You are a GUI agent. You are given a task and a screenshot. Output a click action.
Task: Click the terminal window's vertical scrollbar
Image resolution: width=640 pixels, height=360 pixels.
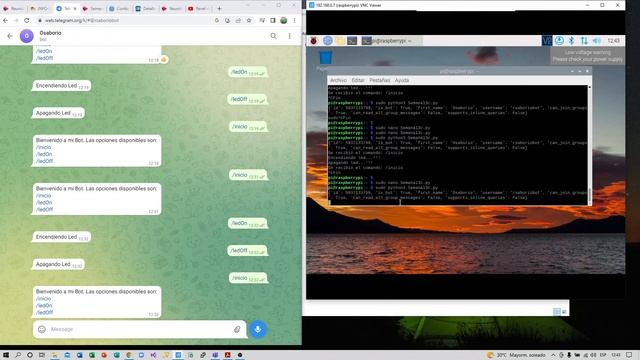[x=589, y=145]
